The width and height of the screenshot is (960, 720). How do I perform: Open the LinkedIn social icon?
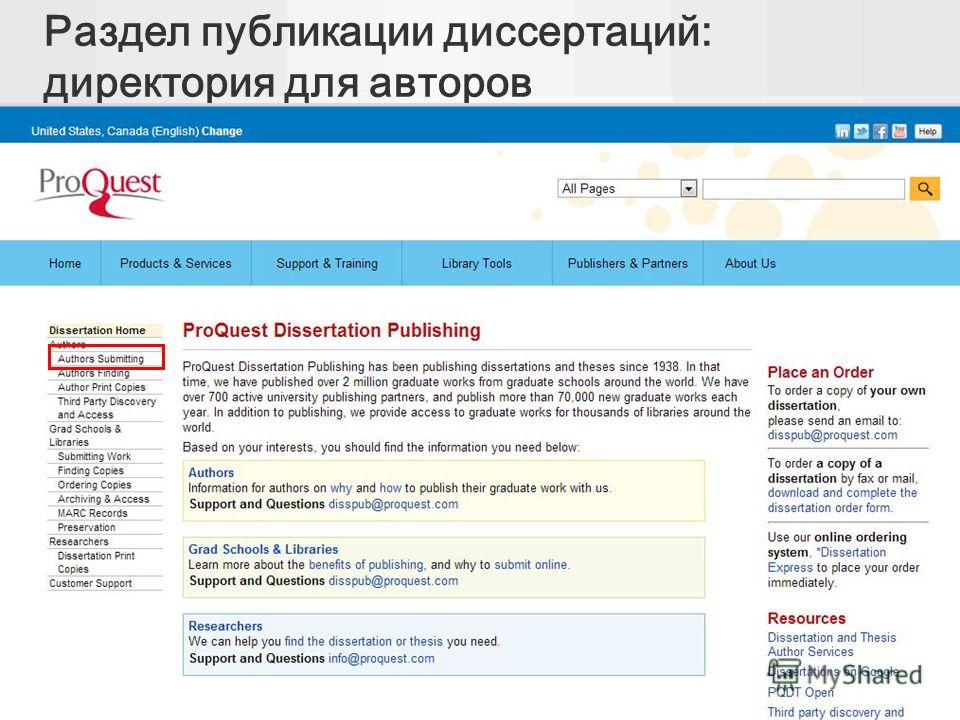[x=842, y=131]
